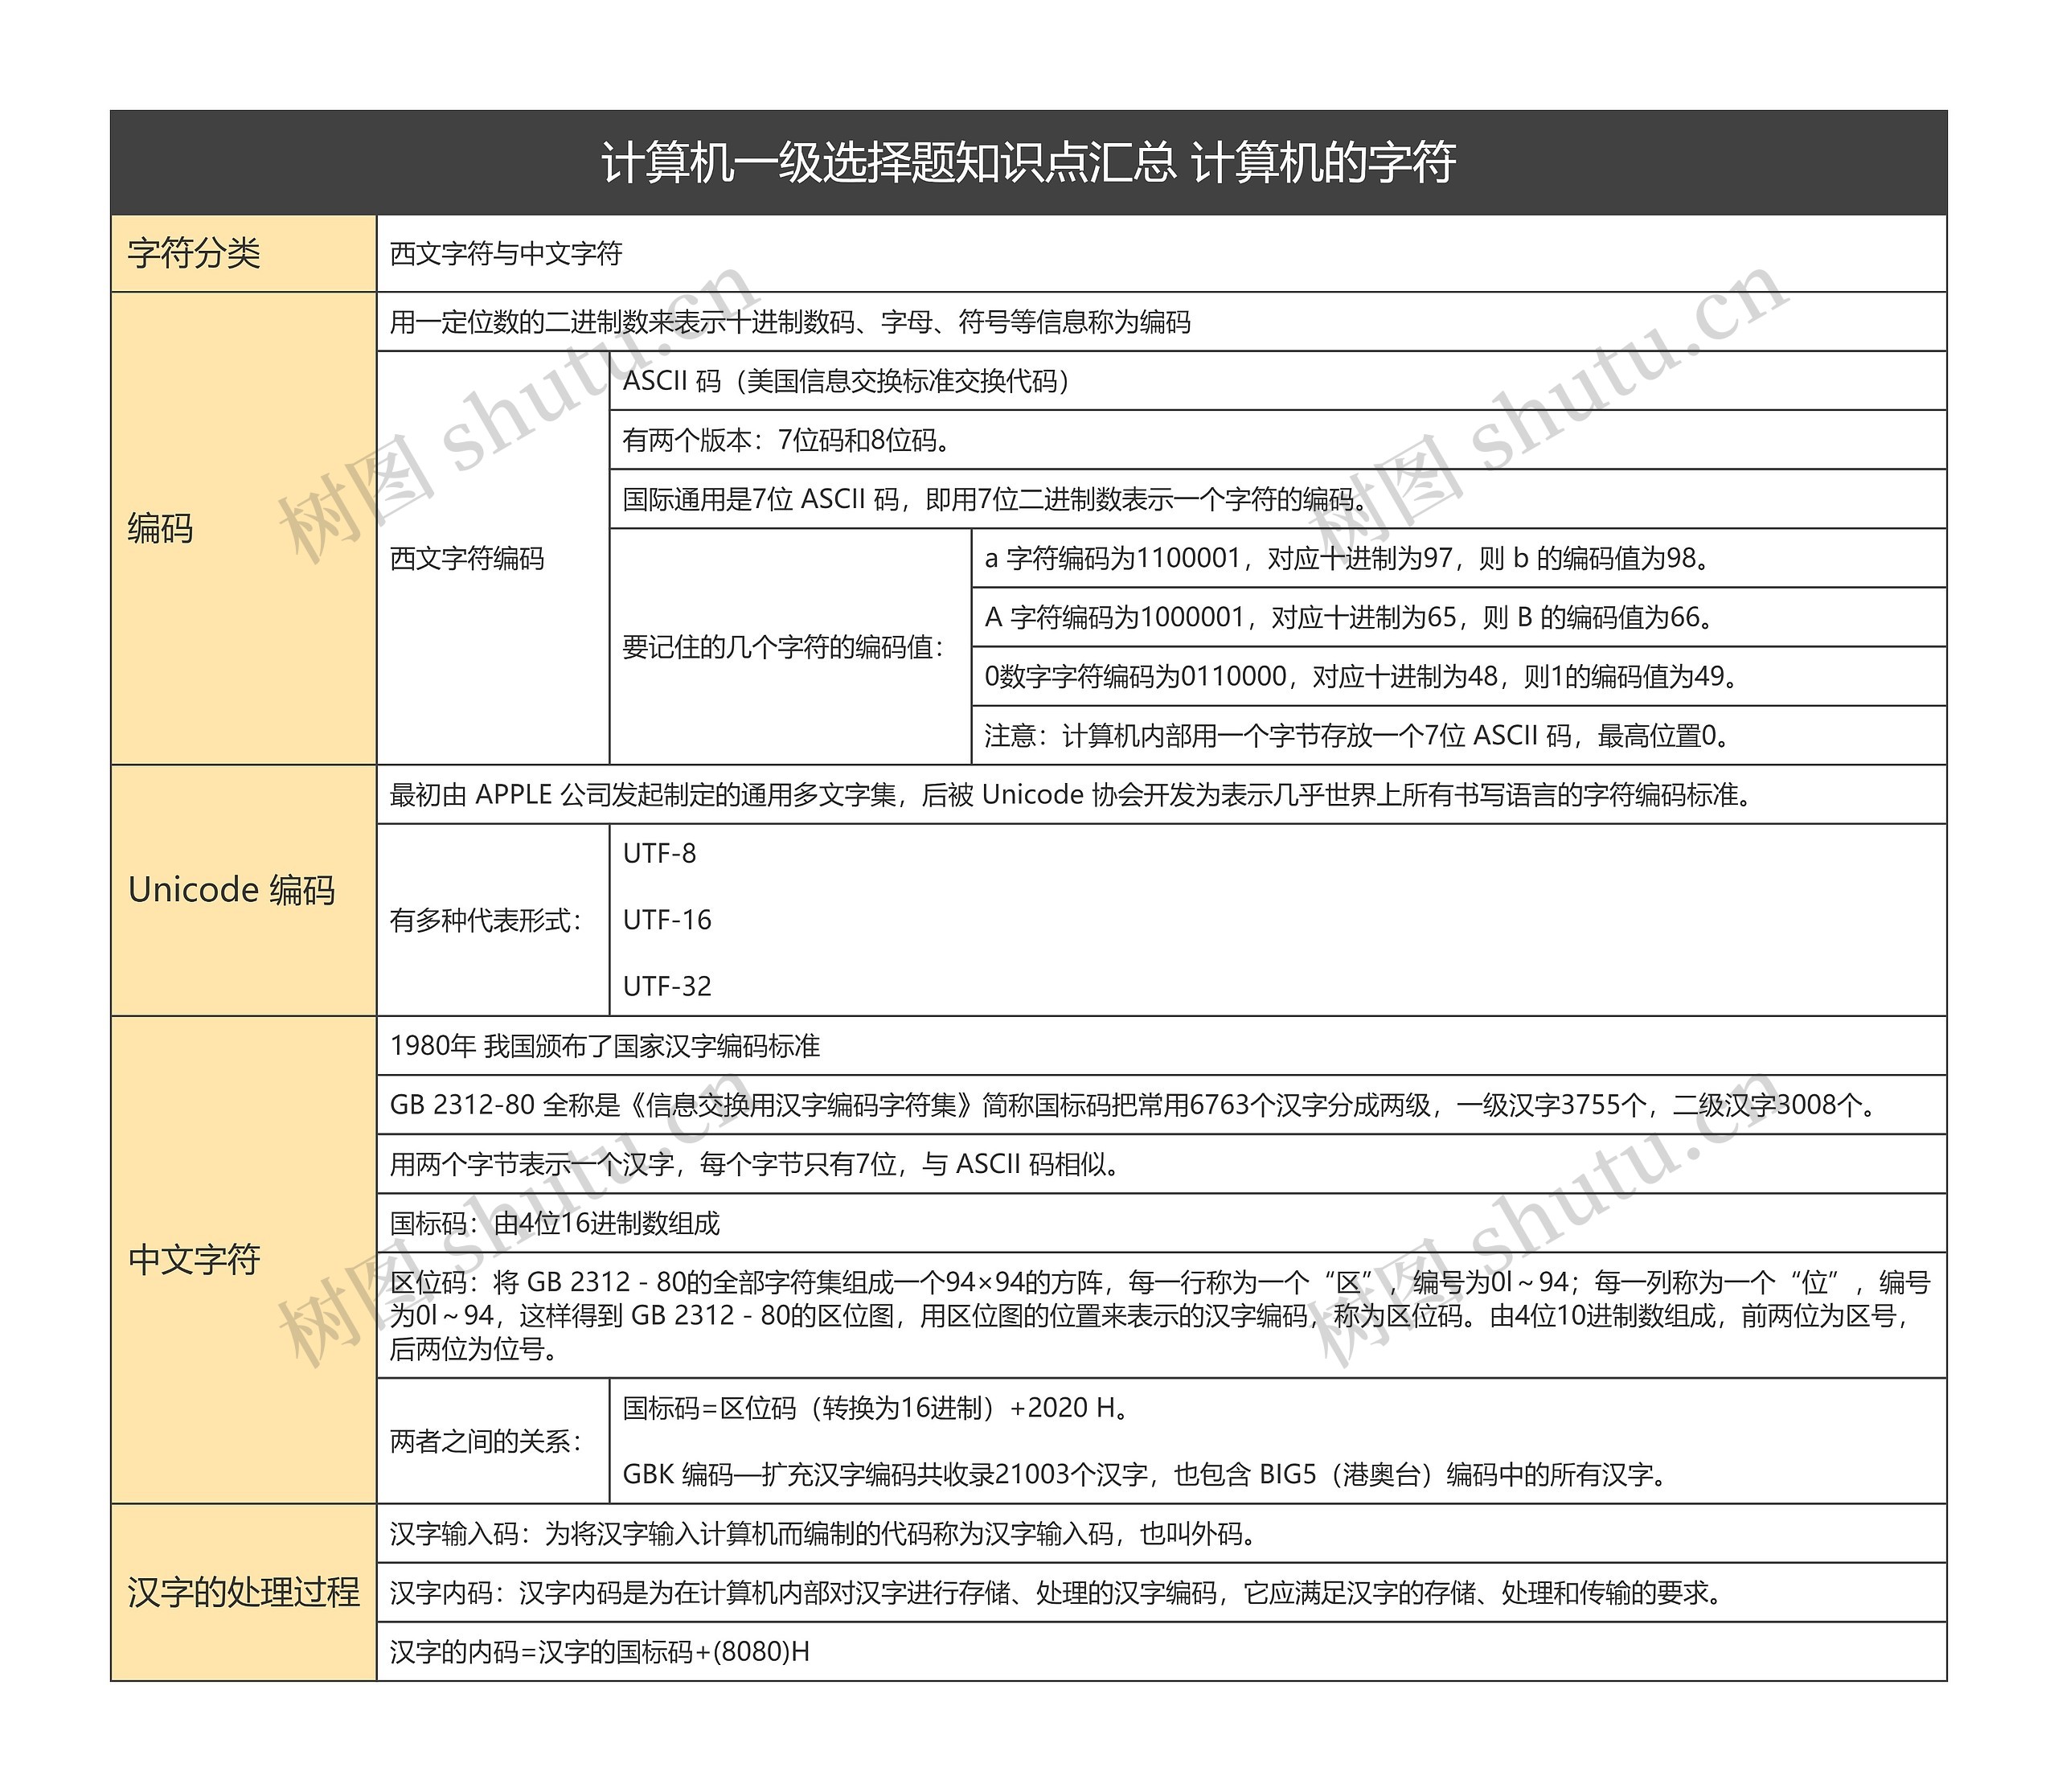This screenshot has width=2058, height=1792.
Task: Select the 编码 category cell
Action: click(x=243, y=528)
